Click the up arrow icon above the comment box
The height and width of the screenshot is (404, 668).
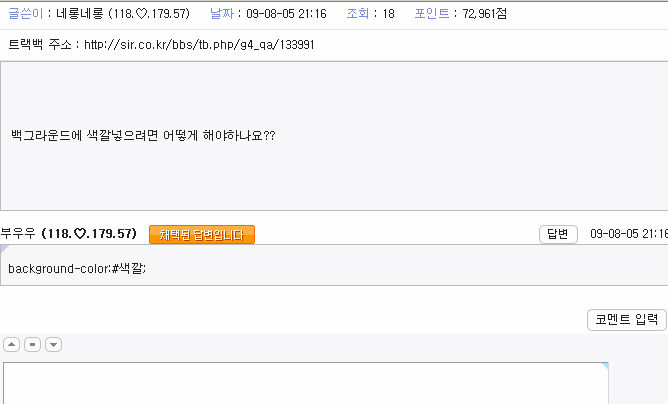(x=12, y=344)
